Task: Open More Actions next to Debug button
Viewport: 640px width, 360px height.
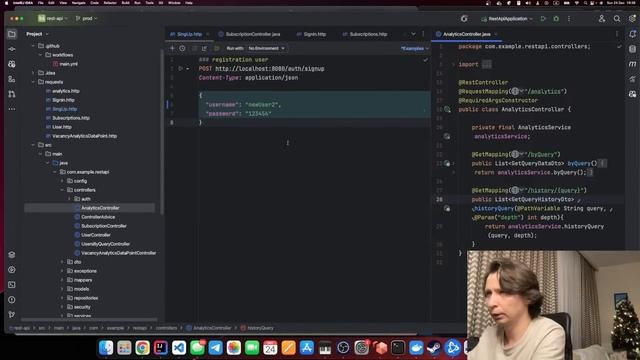Action: [x=569, y=19]
